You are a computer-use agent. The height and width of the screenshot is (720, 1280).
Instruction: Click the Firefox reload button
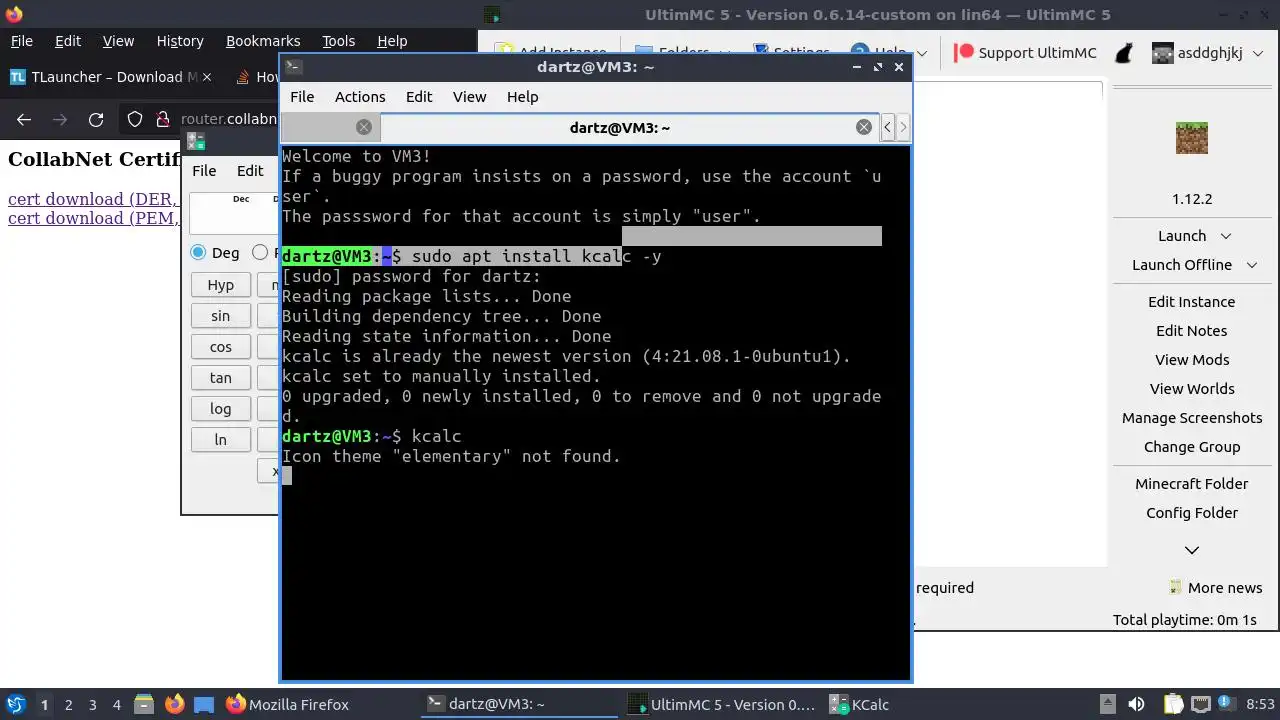[x=96, y=120]
